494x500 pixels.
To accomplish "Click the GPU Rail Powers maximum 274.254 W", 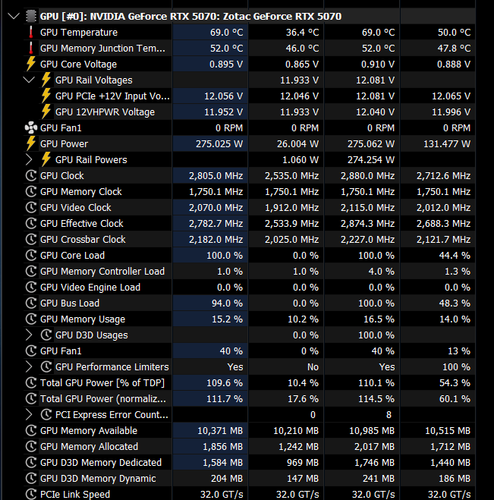I will [x=371, y=160].
